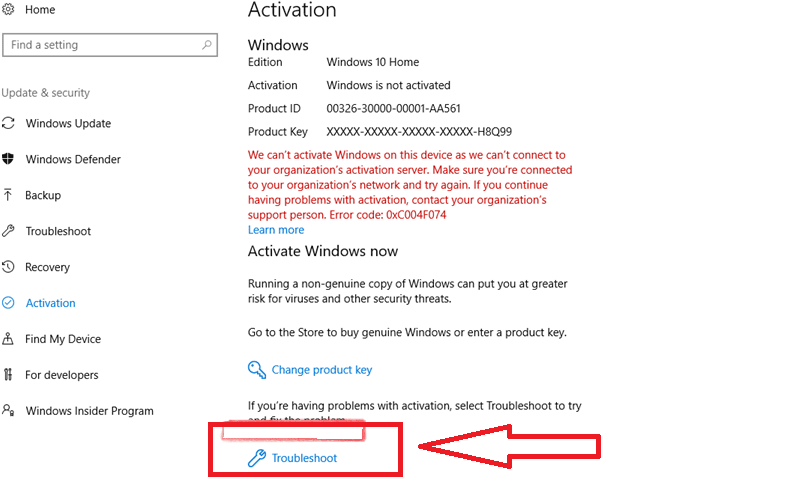Click the Windows Insider Program icon
The image size is (802, 492).
tap(8, 410)
